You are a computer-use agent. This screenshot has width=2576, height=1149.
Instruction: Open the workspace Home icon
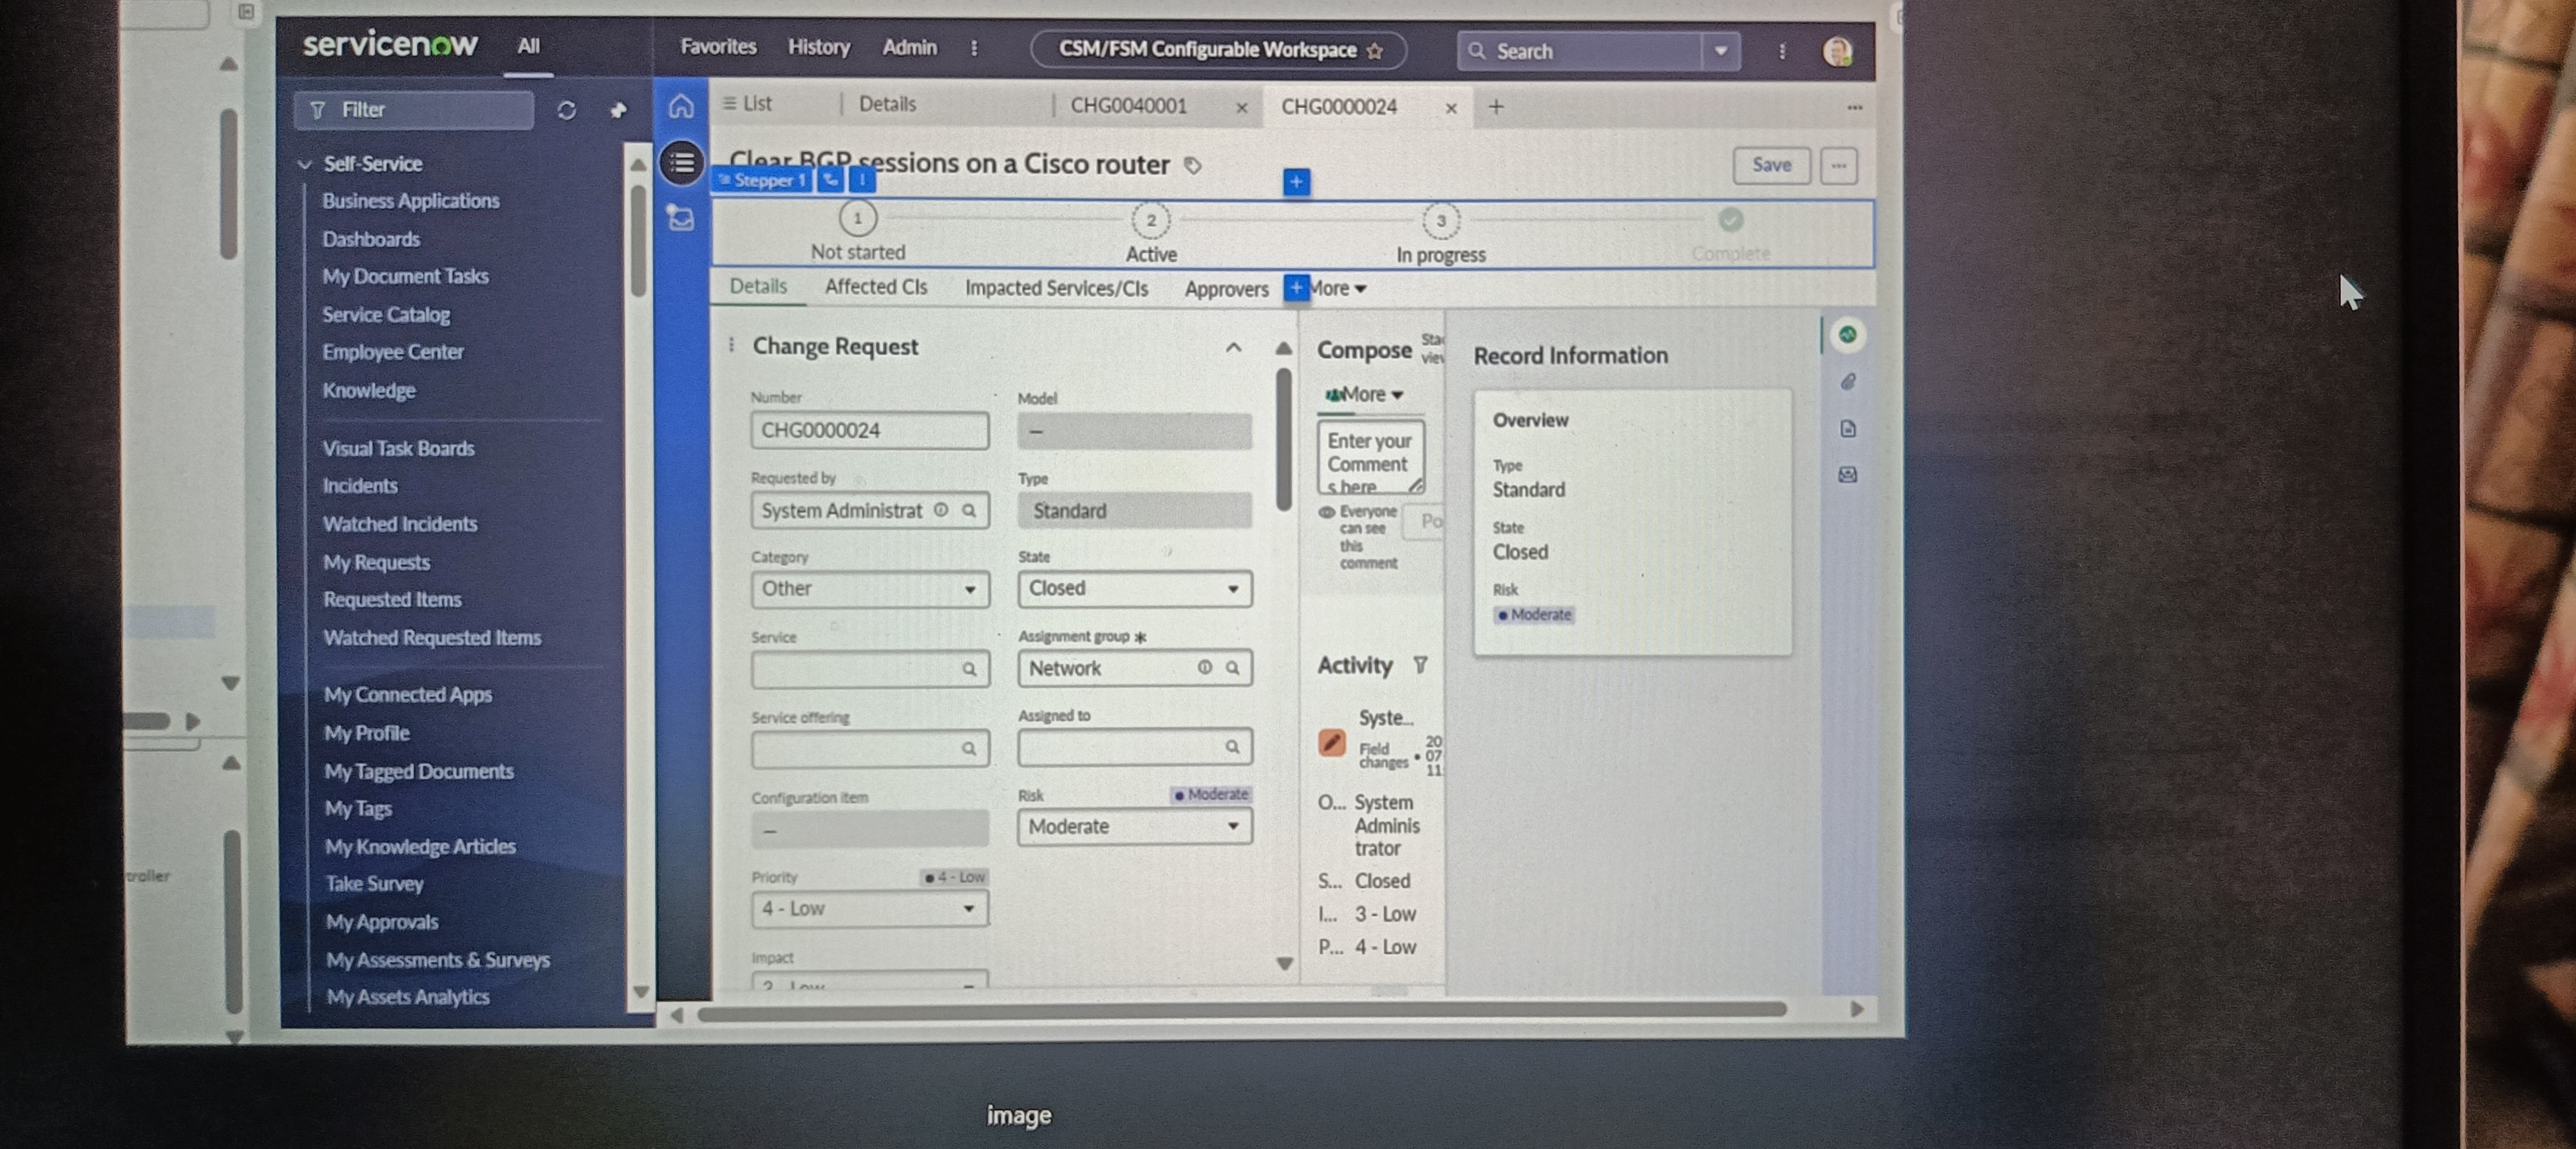[x=681, y=105]
